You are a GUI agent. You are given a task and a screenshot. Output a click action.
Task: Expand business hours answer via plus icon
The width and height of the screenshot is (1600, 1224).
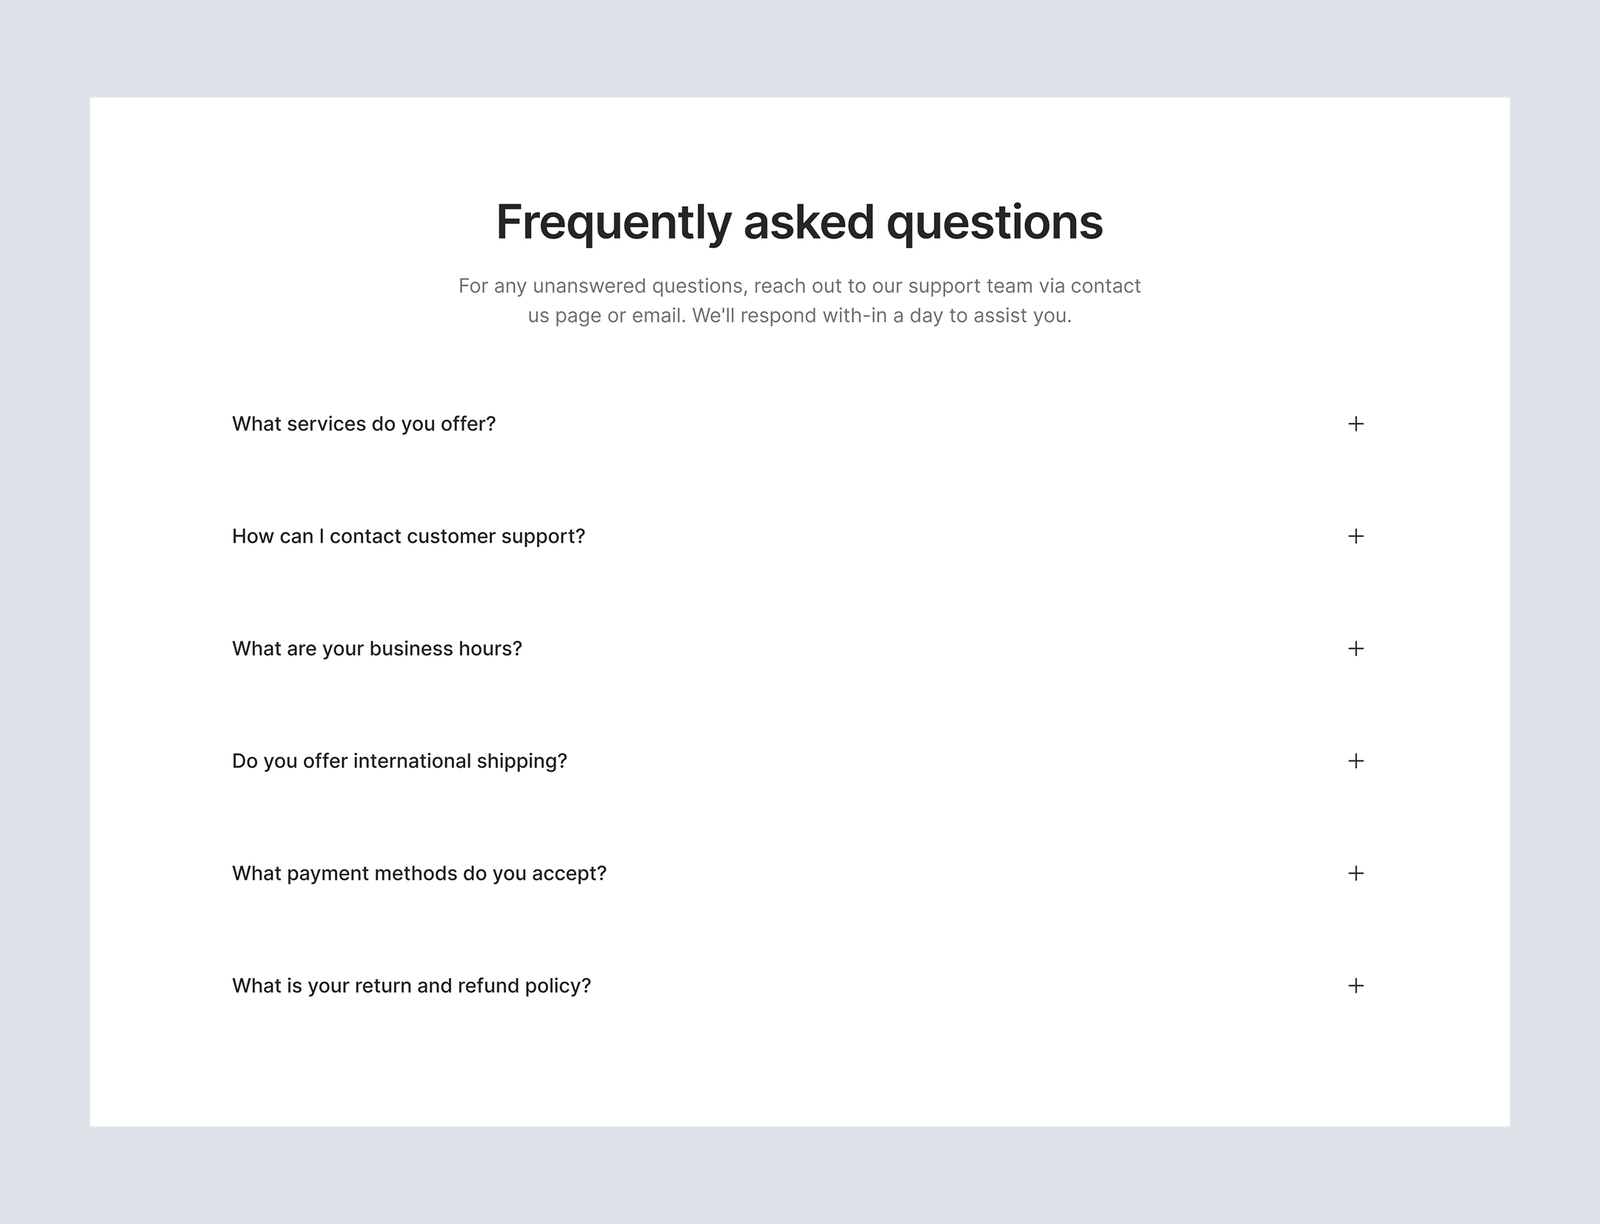click(x=1355, y=649)
